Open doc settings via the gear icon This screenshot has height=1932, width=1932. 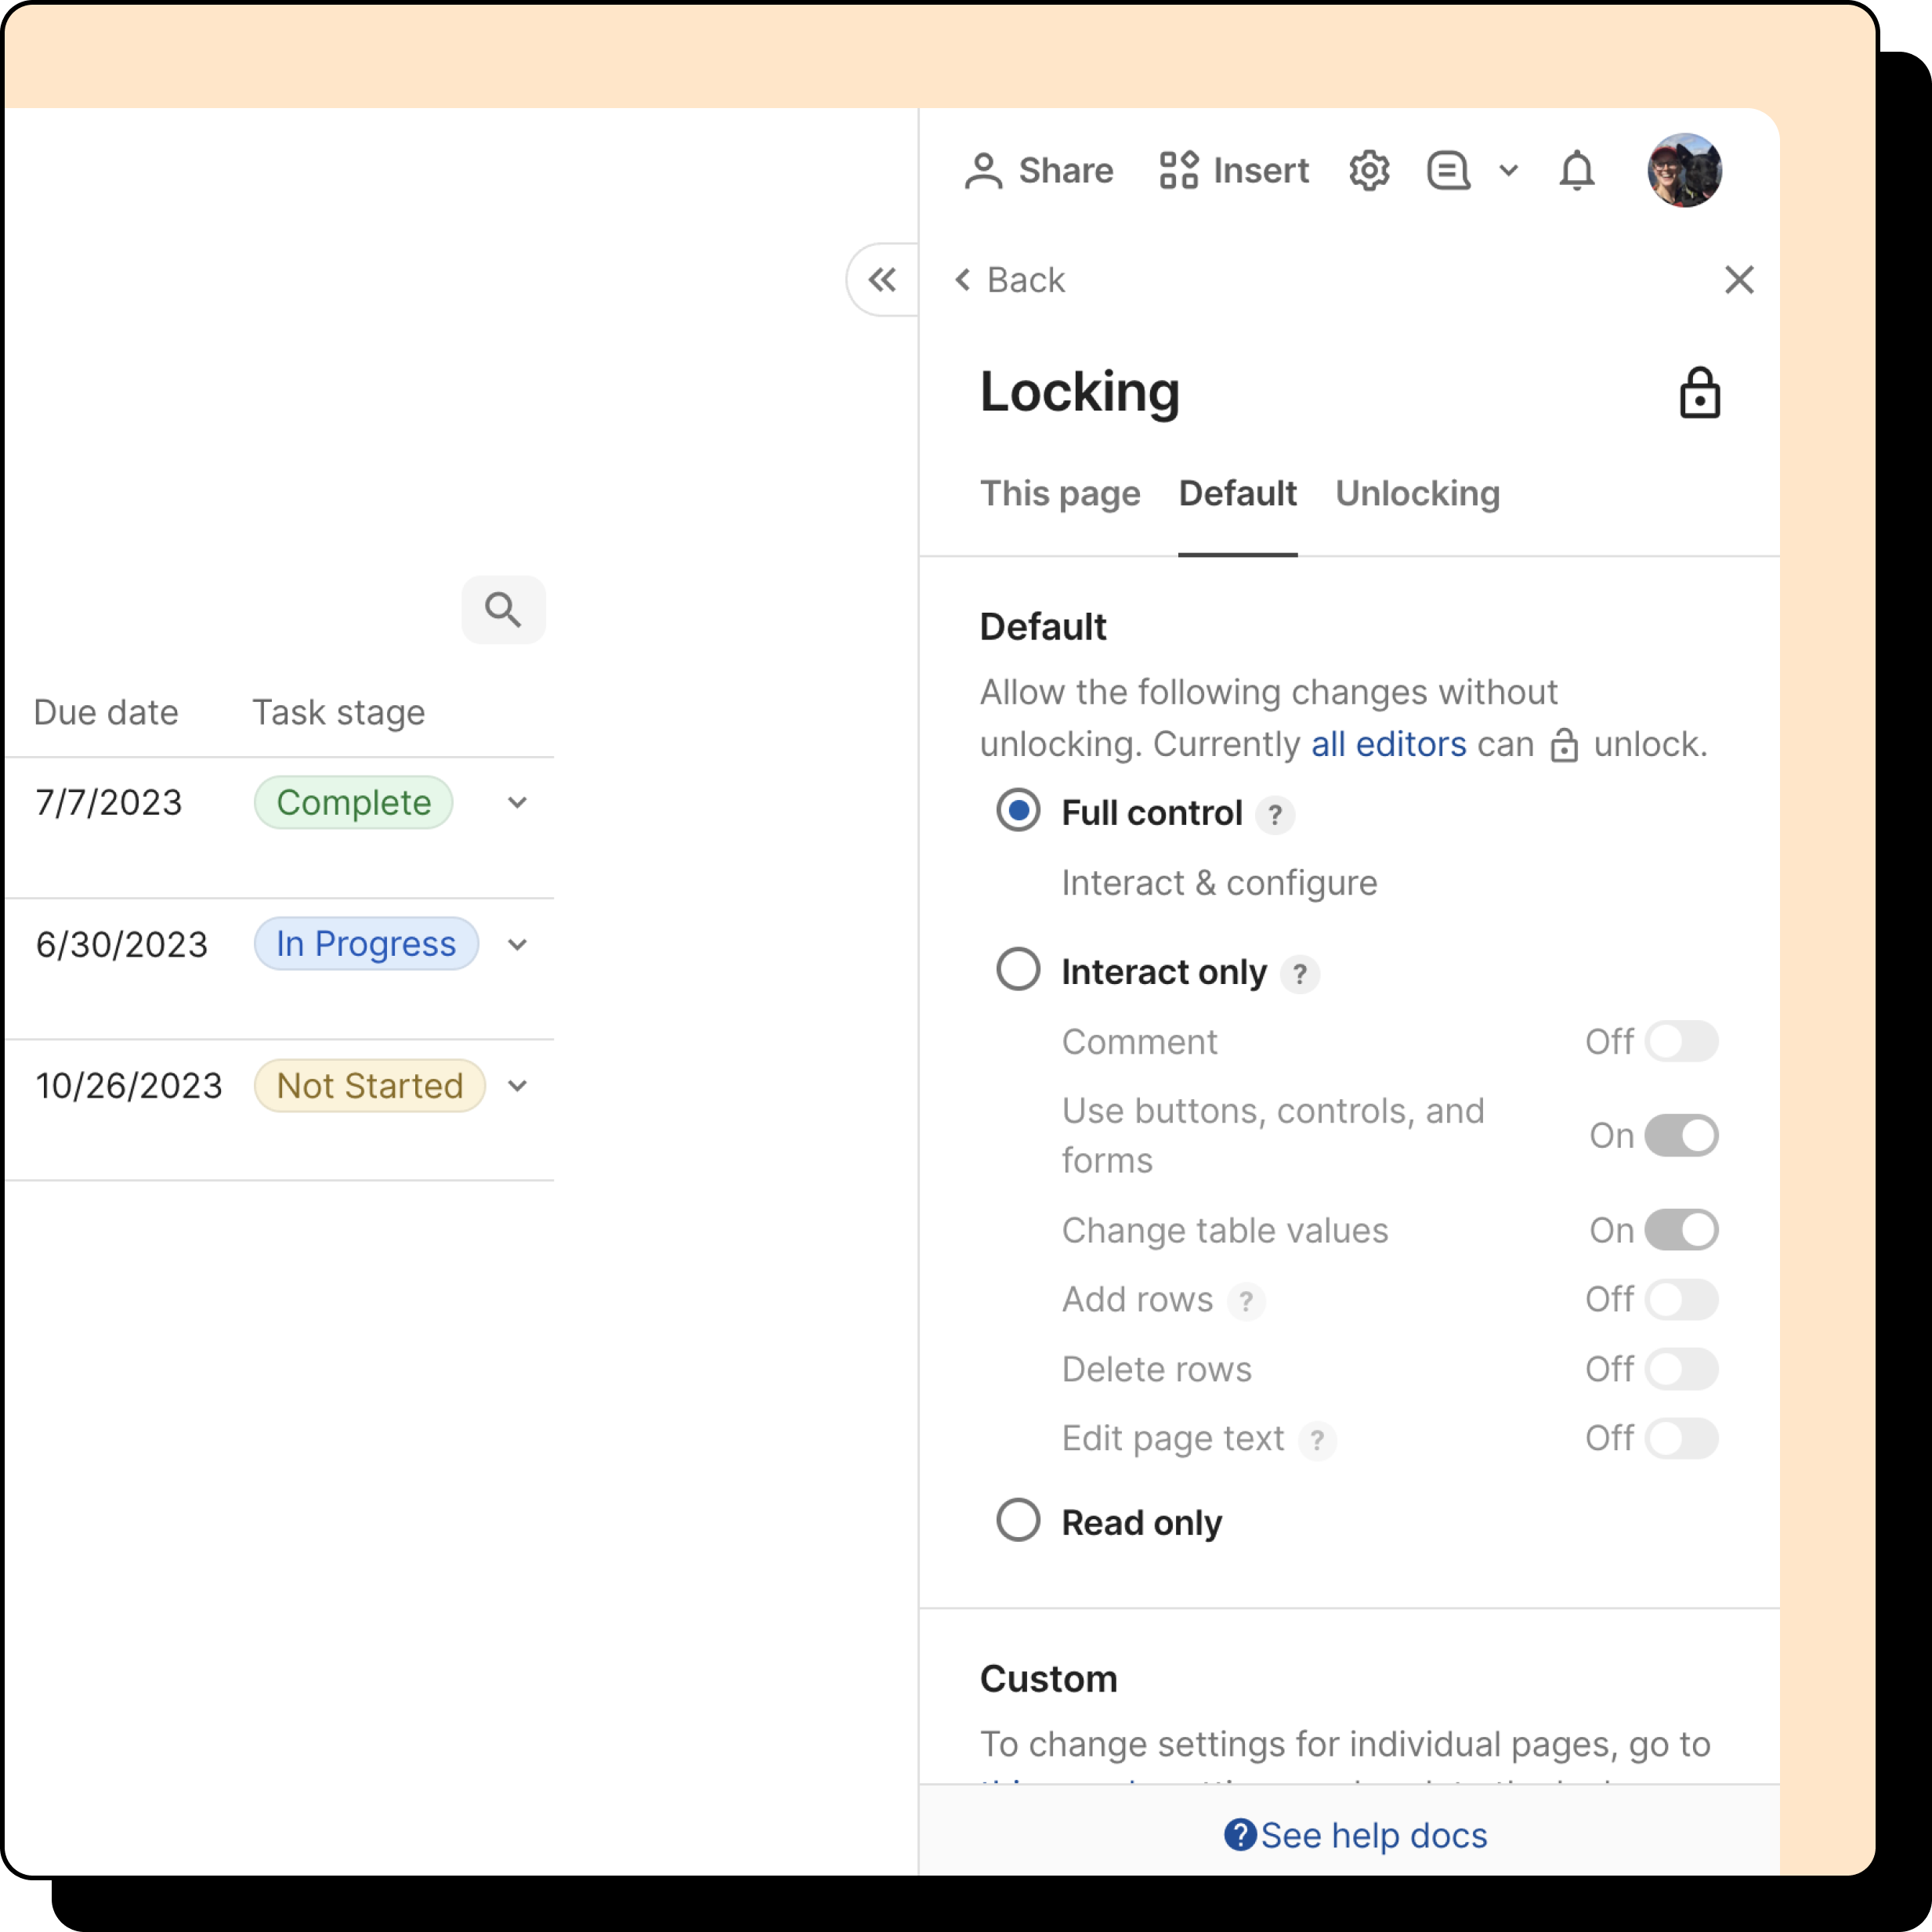click(1369, 170)
